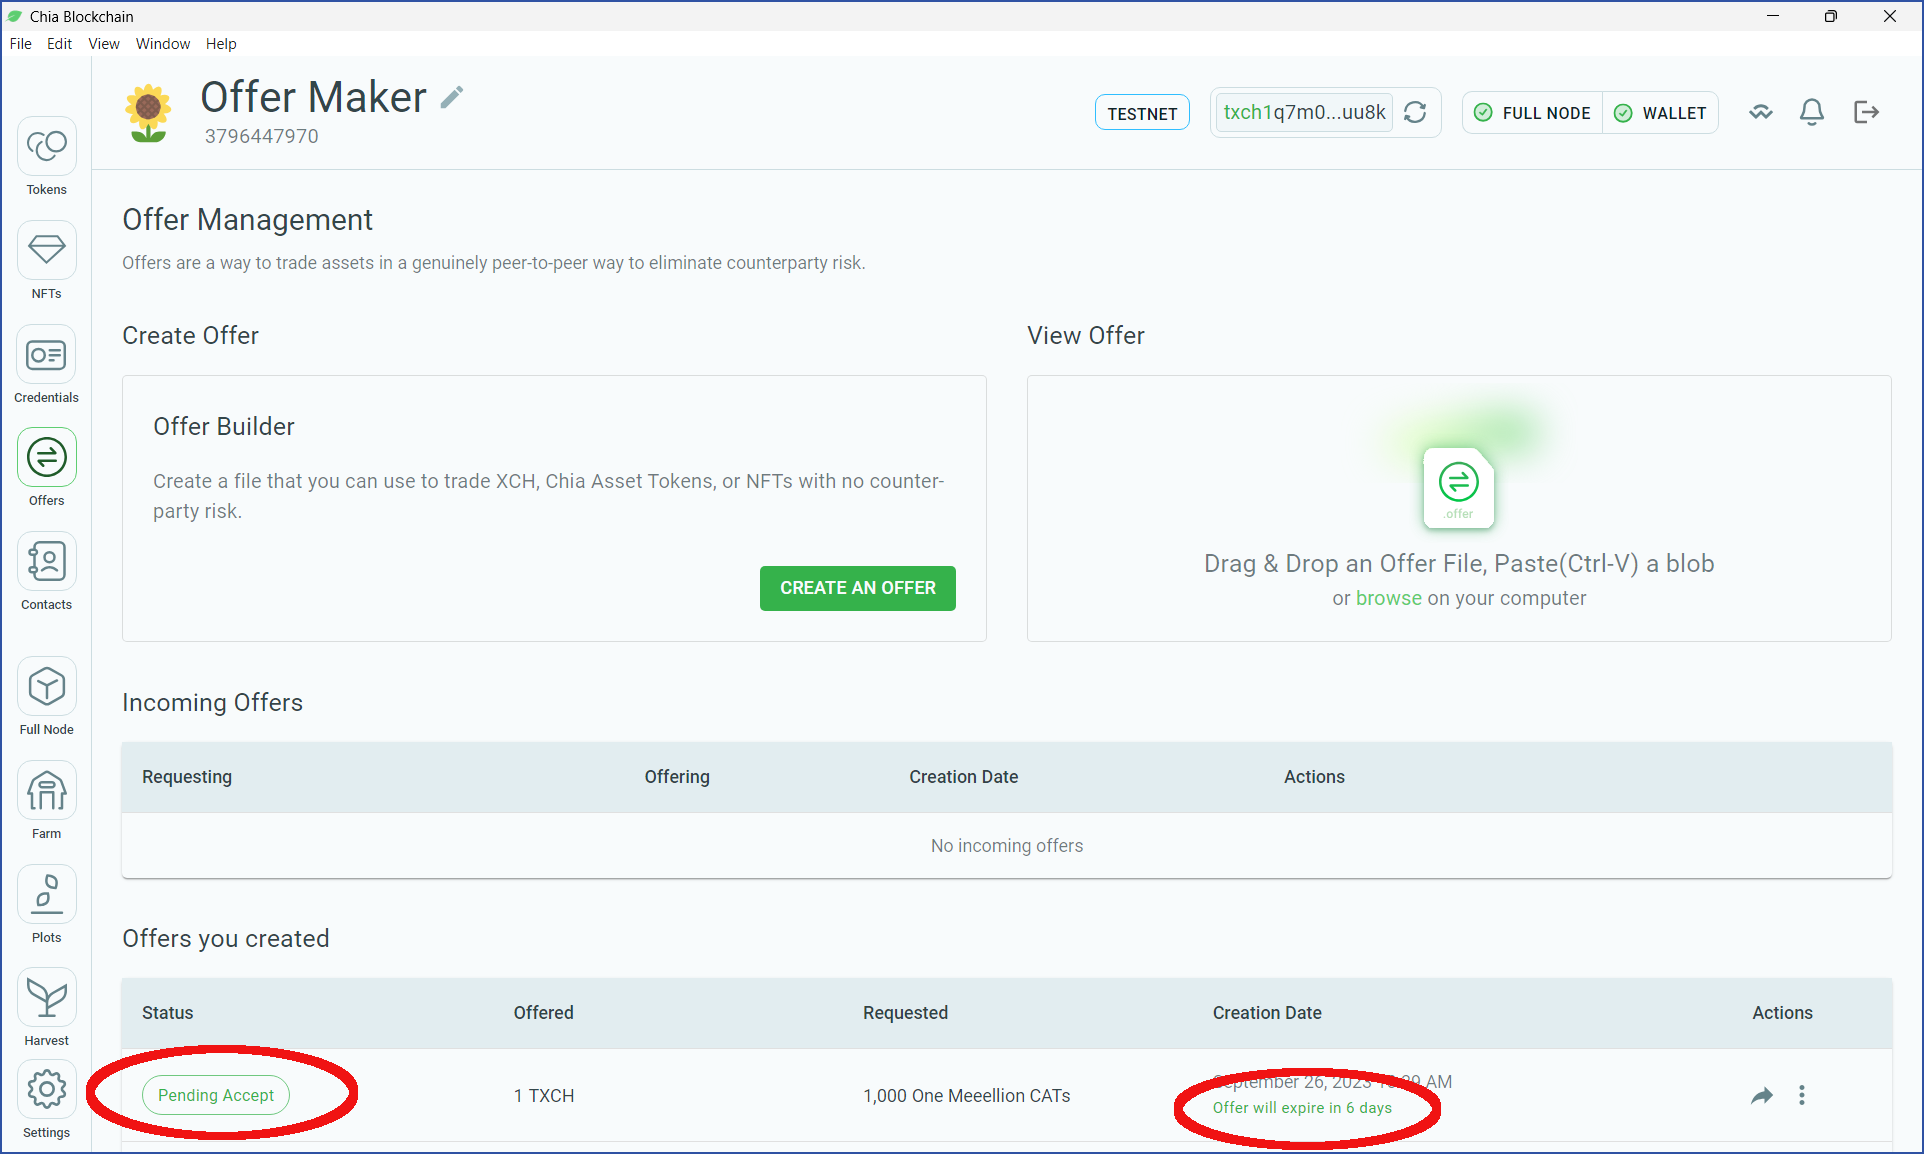Share the 1 TXCH offer
Viewport: 1924px width, 1154px height.
tap(1762, 1096)
